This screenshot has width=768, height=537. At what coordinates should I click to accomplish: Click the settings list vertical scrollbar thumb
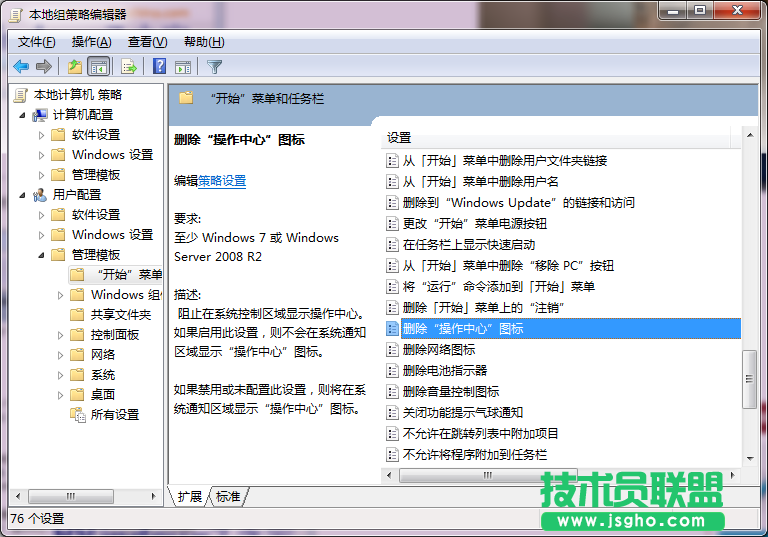[x=749, y=379]
